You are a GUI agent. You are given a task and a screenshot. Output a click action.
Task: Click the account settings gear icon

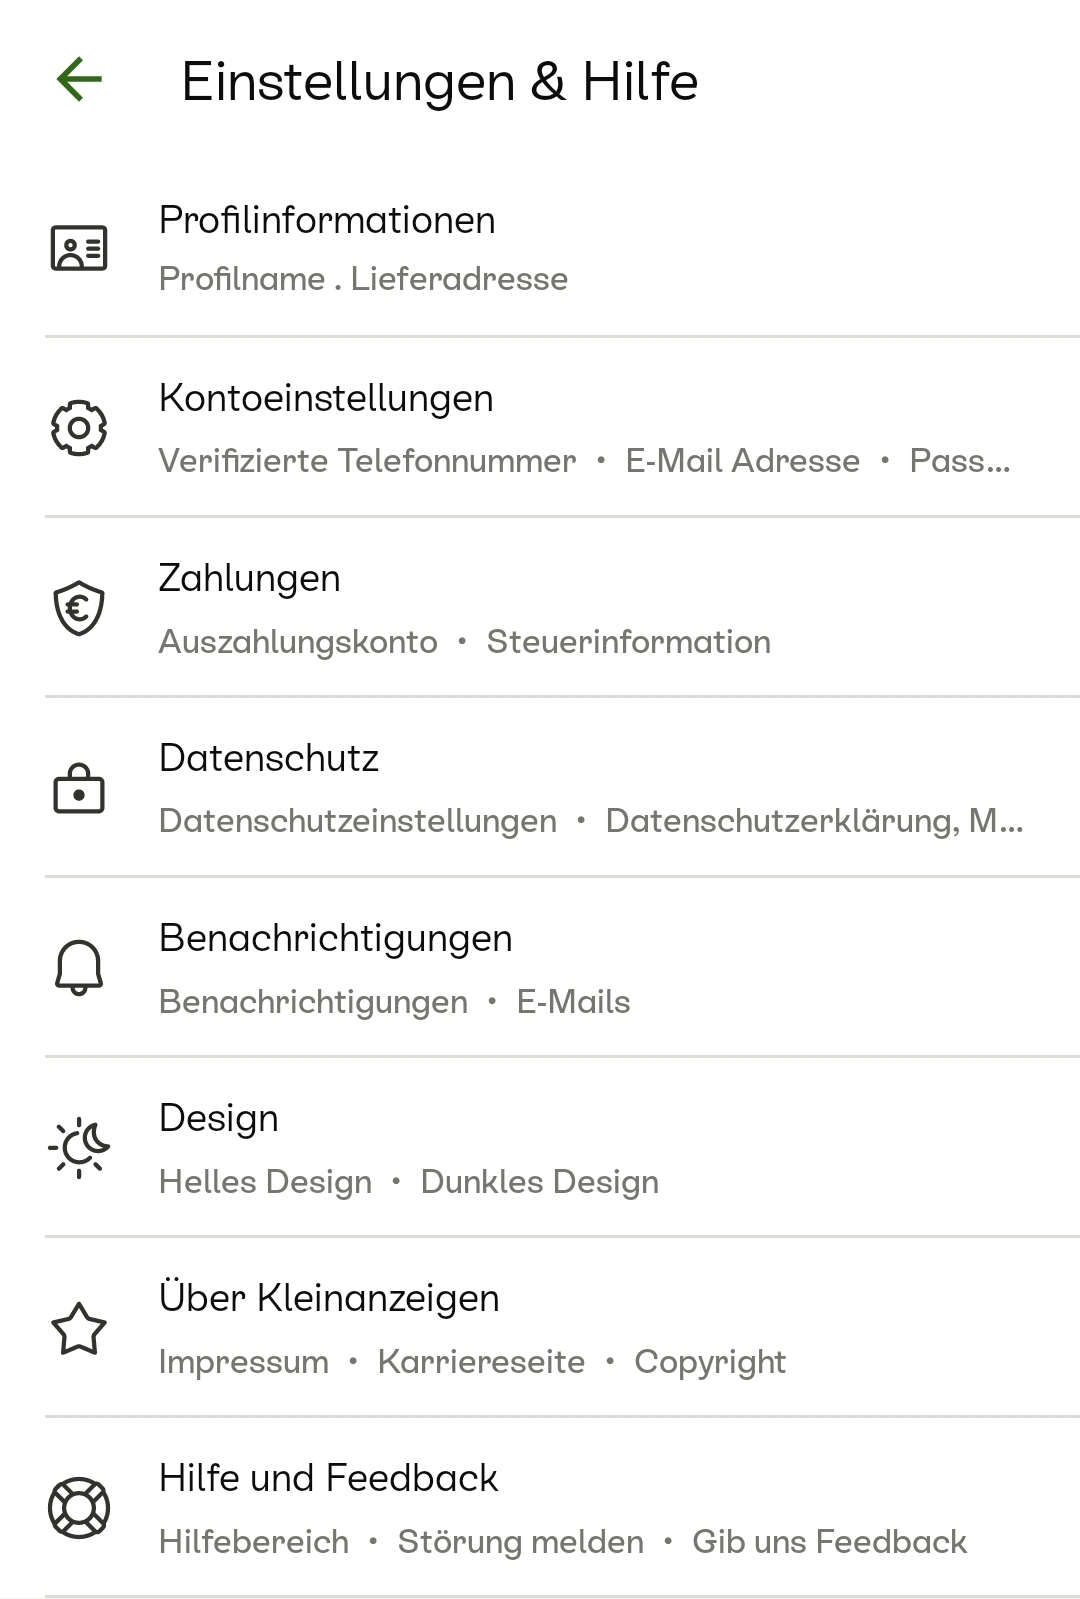point(79,428)
